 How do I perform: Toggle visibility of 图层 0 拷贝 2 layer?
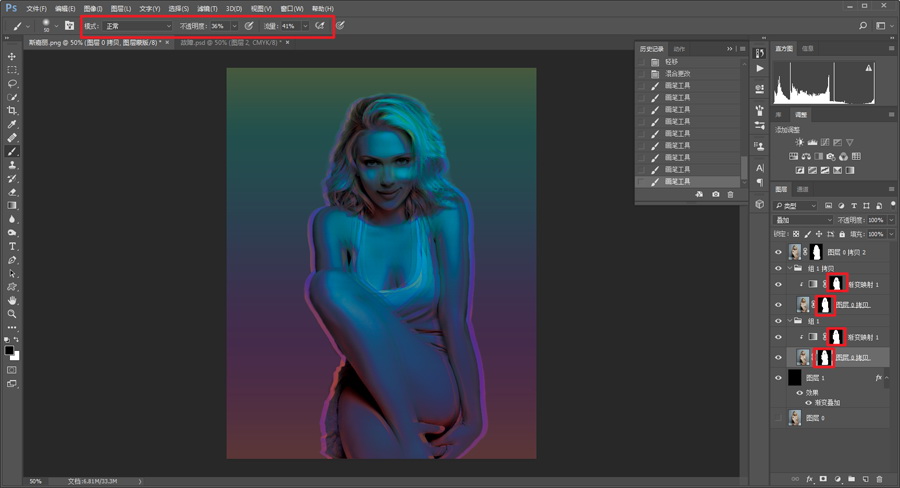778,252
